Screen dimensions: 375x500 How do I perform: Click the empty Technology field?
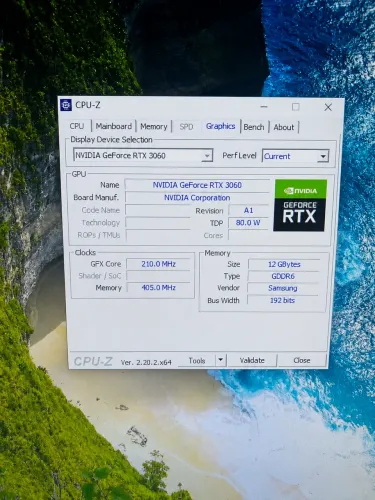[x=158, y=223]
